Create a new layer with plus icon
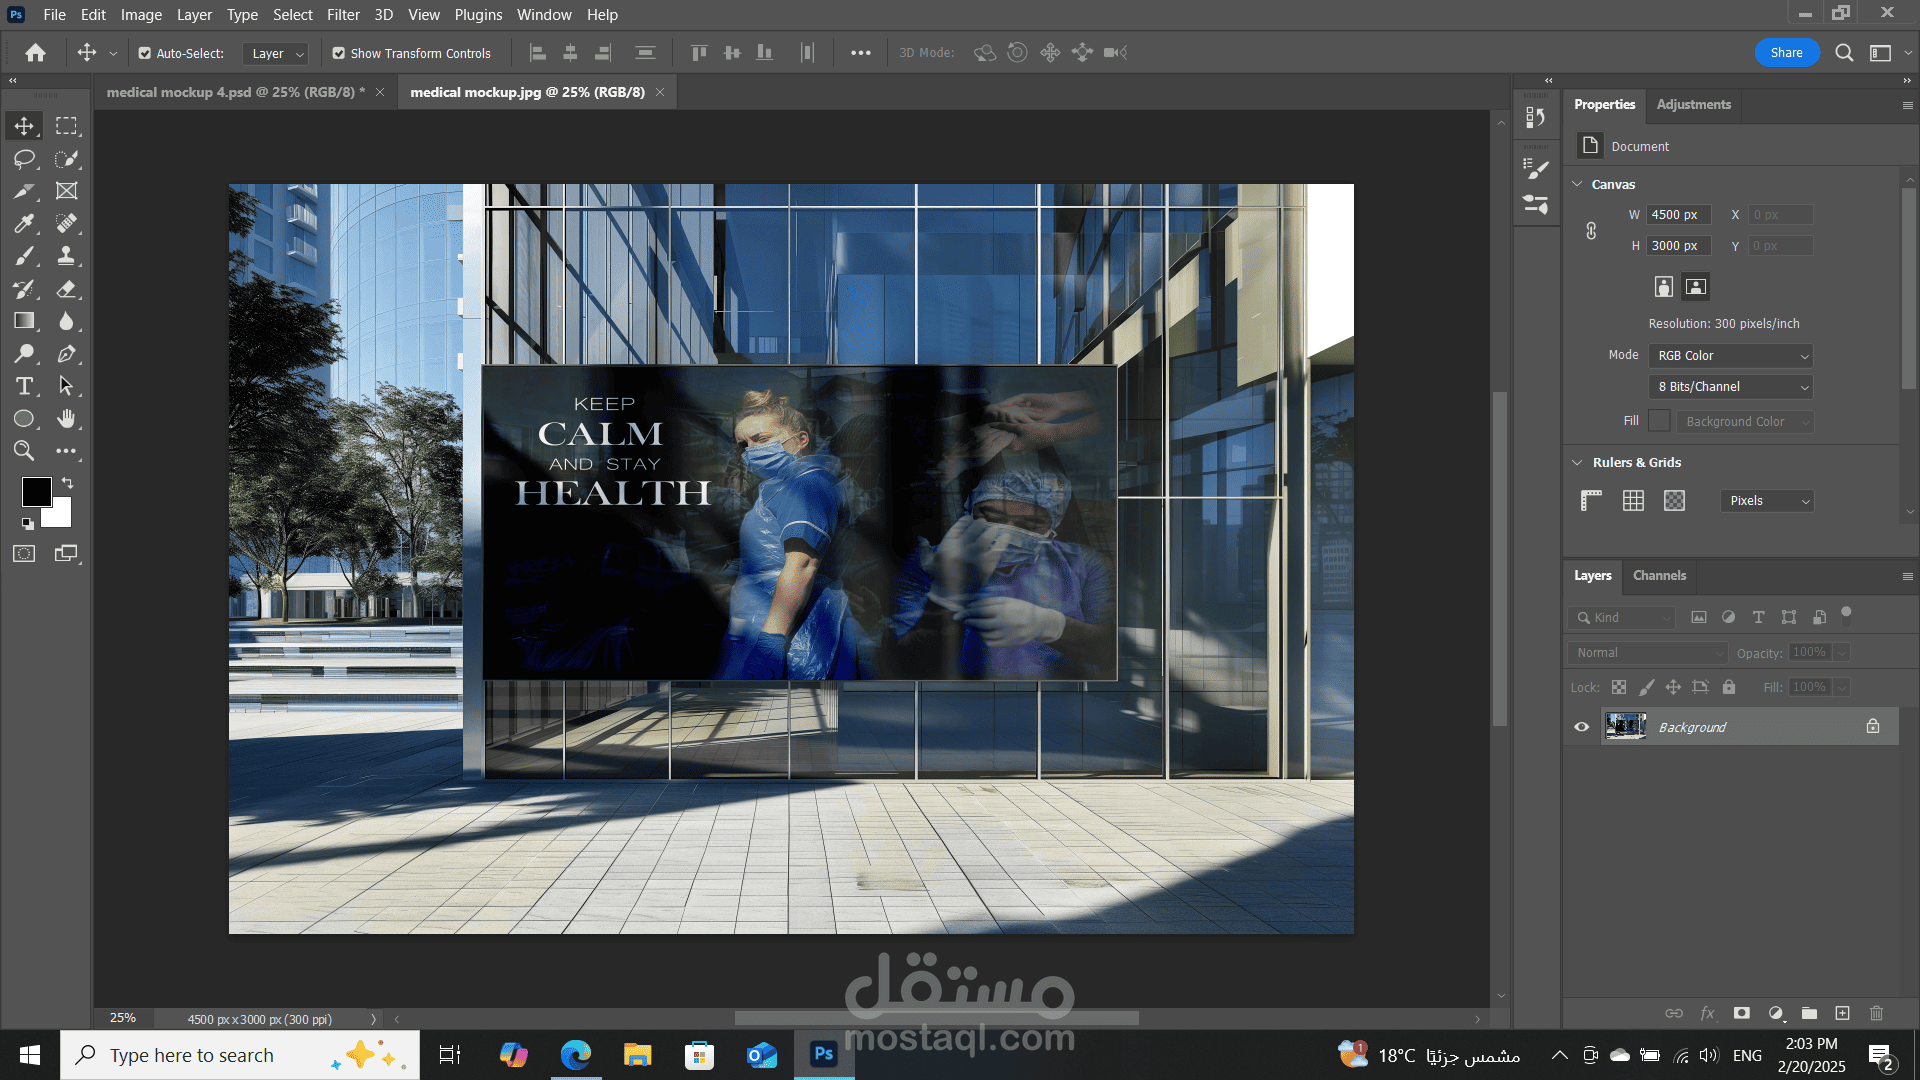The image size is (1920, 1080). tap(1842, 1013)
